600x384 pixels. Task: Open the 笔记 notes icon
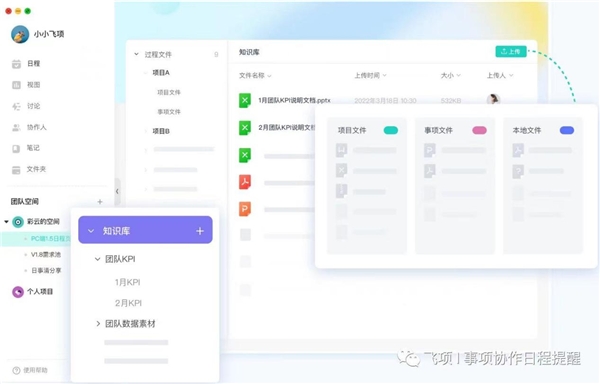(x=16, y=148)
